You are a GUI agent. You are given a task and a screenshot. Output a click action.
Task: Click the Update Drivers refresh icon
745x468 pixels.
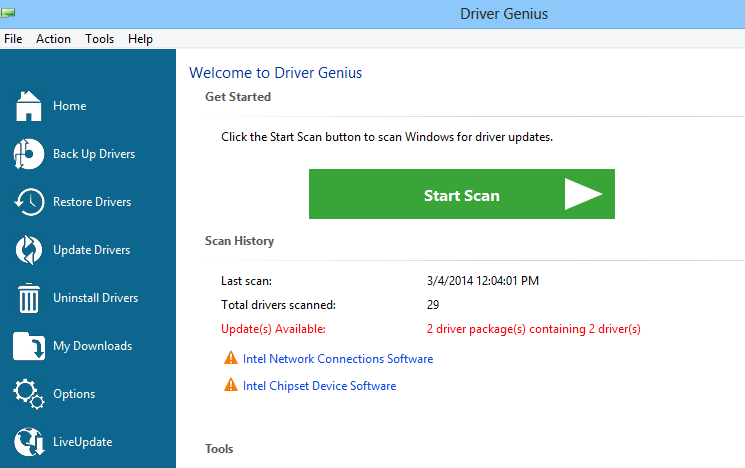tap(29, 250)
